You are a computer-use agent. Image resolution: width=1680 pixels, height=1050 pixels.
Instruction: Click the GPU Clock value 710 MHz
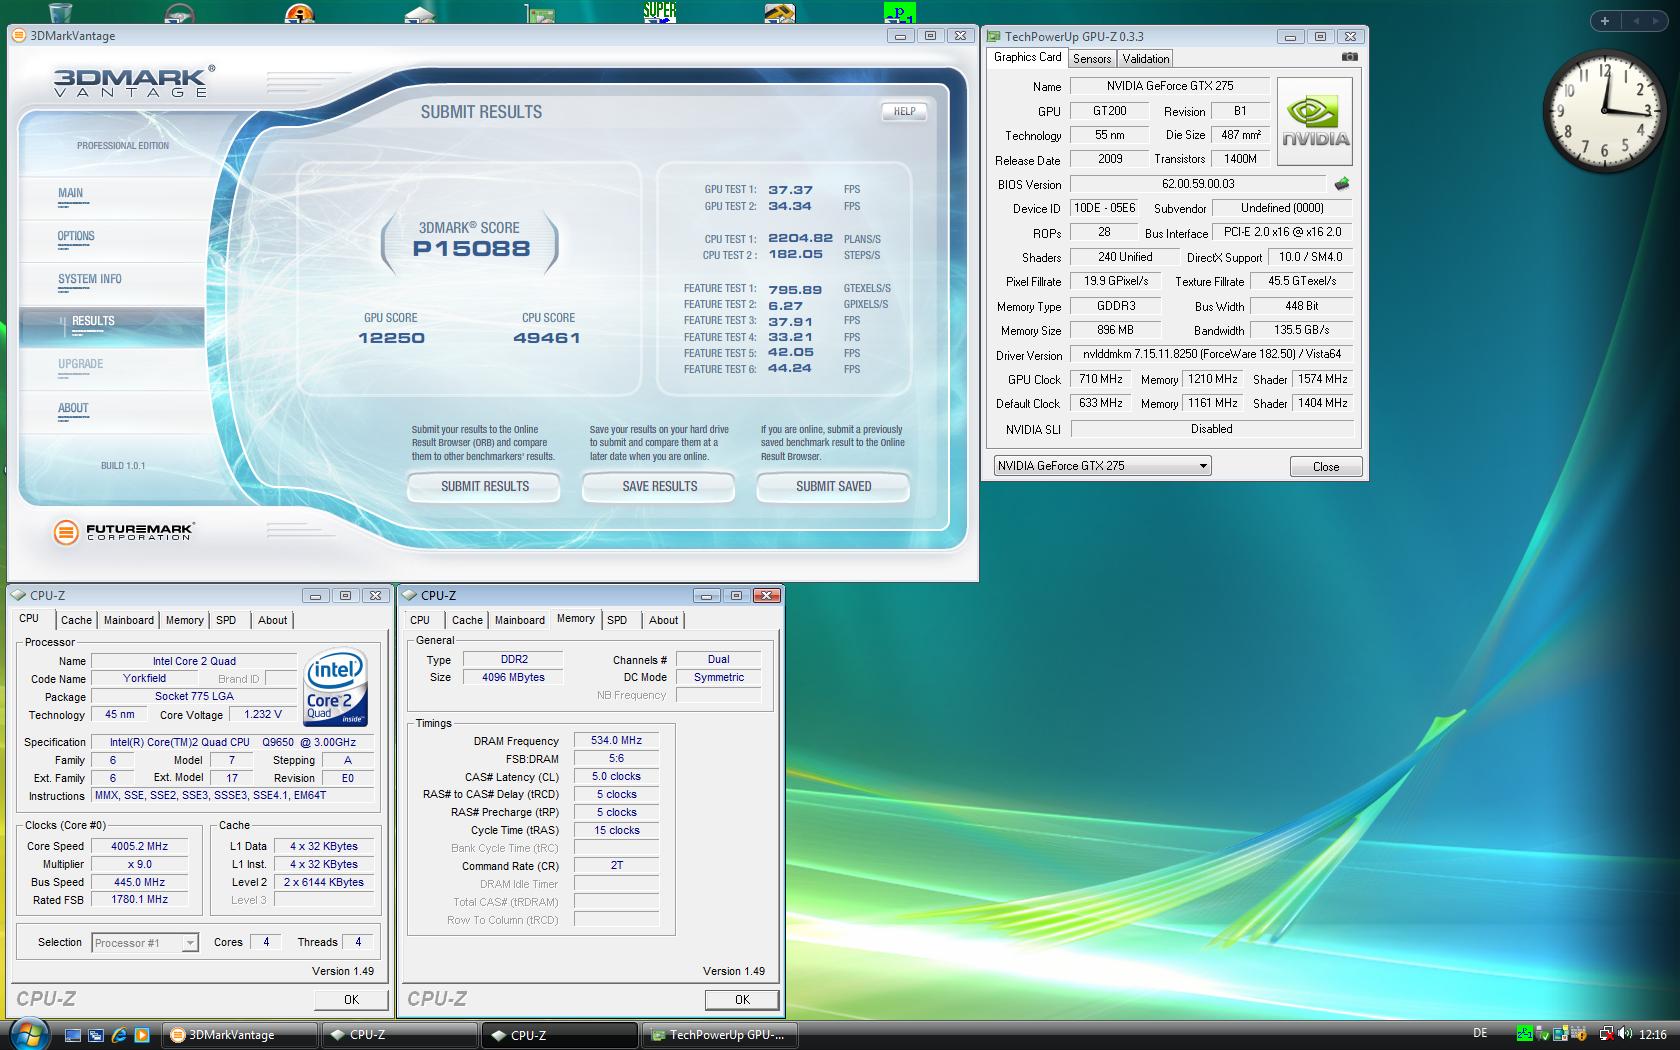pos(1100,379)
